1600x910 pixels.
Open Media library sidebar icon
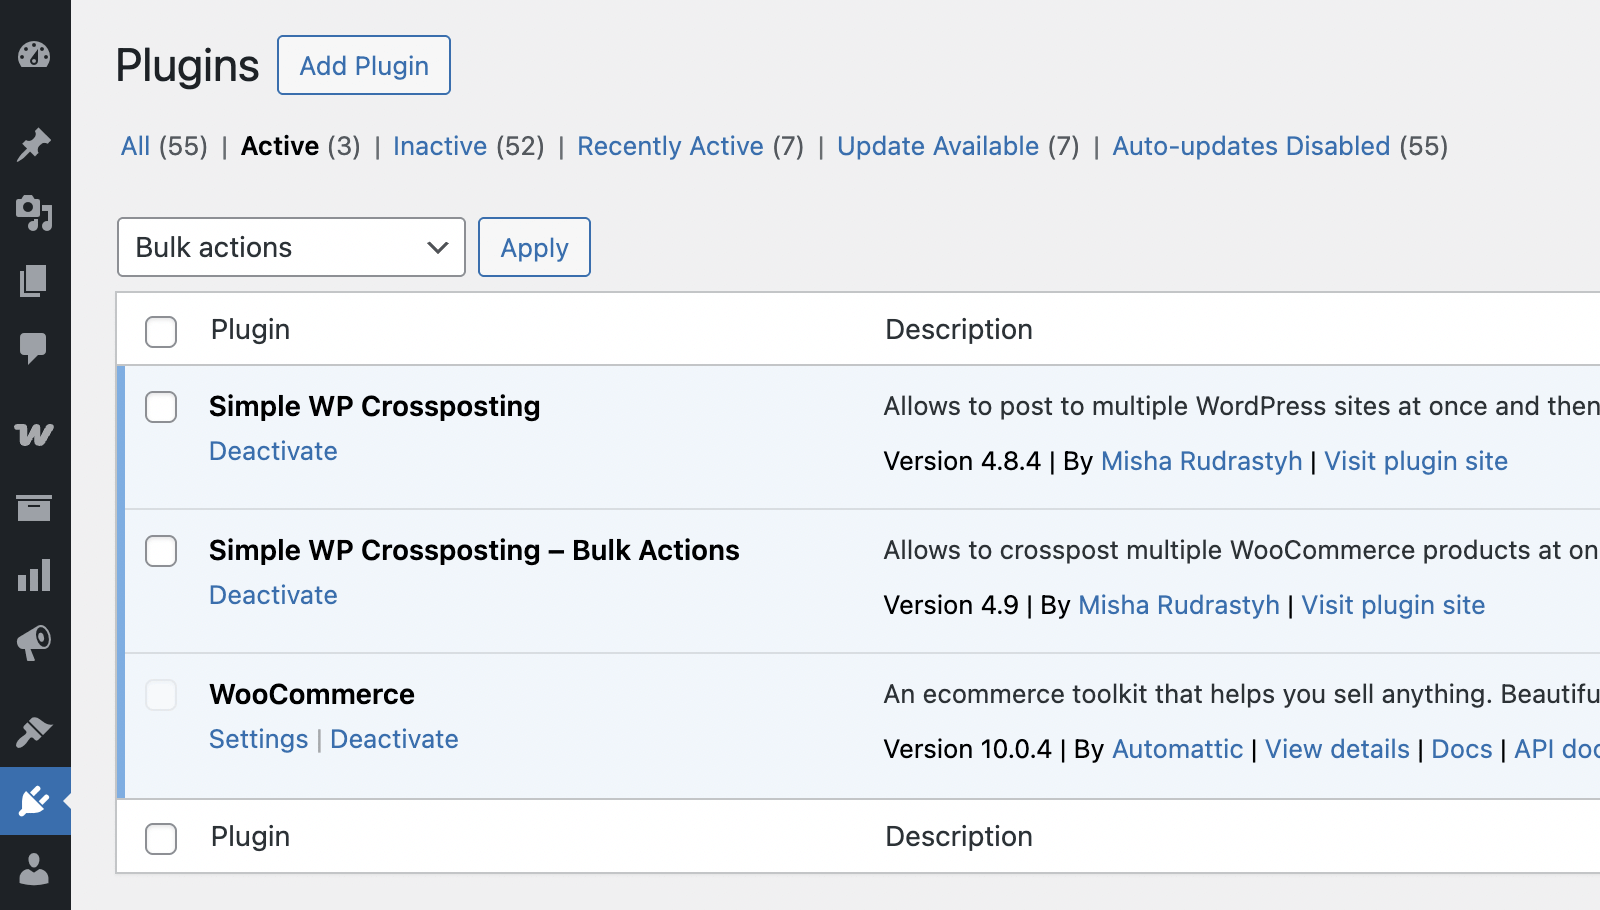pos(34,213)
